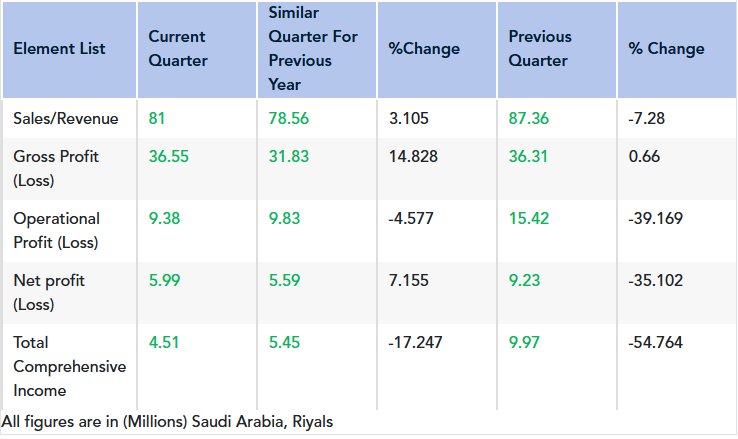This screenshot has width=738, height=439.
Task: Select the Gross Profit (Loss) row label
Action: coord(56,168)
